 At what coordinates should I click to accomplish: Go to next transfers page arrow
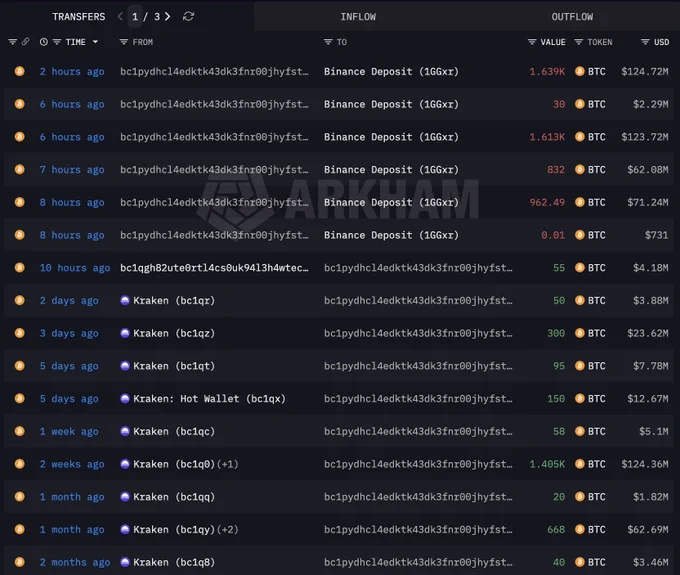[x=167, y=17]
